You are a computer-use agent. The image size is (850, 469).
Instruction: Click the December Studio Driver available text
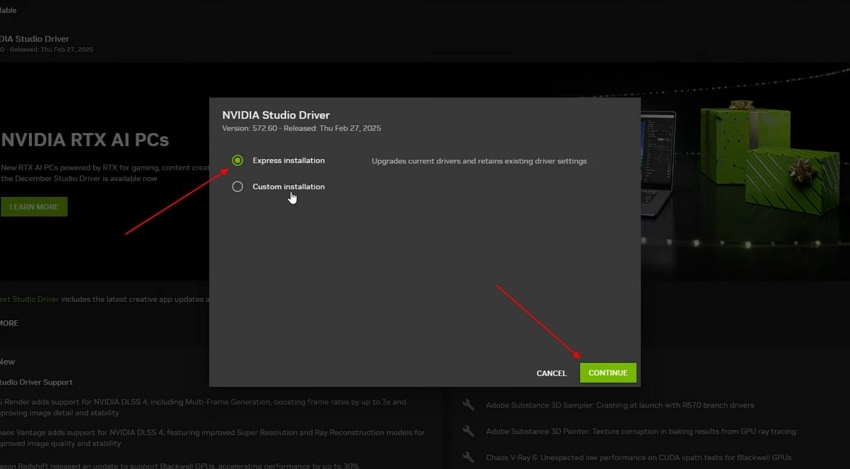[x=79, y=178]
